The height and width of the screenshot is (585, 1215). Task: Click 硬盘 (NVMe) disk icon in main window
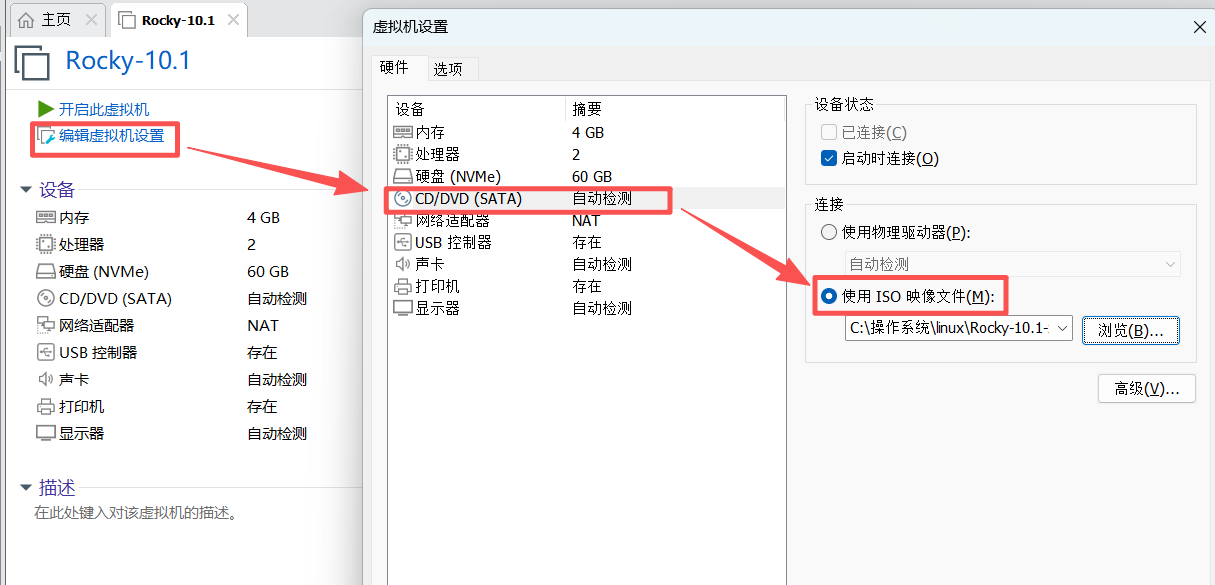pyautogui.click(x=45, y=271)
